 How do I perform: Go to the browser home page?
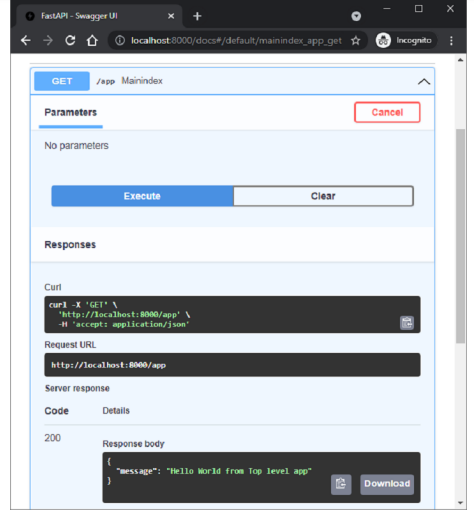[x=92, y=41]
